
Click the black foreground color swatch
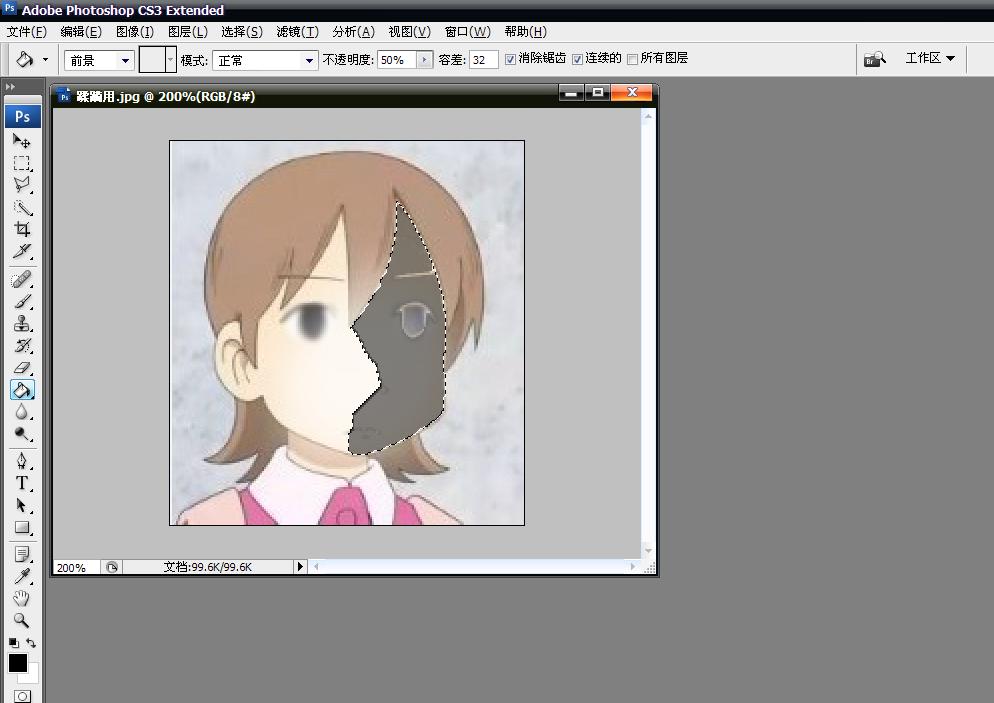pos(18,663)
